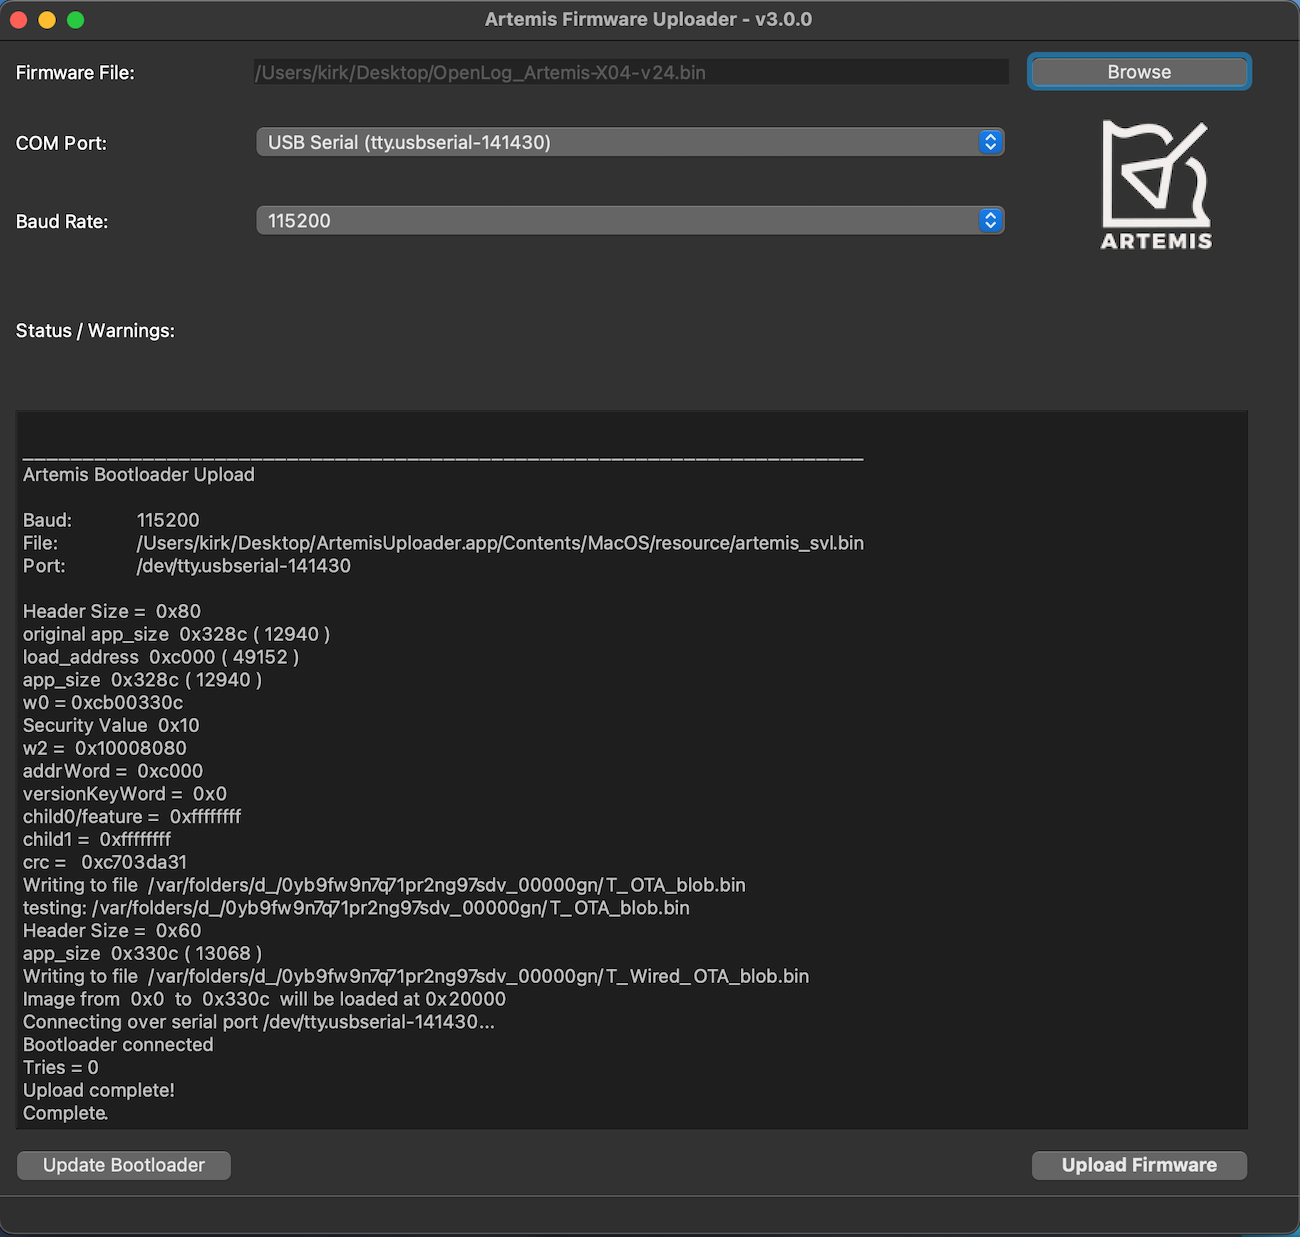Click the artemis_svl.bin file path line

point(443,543)
